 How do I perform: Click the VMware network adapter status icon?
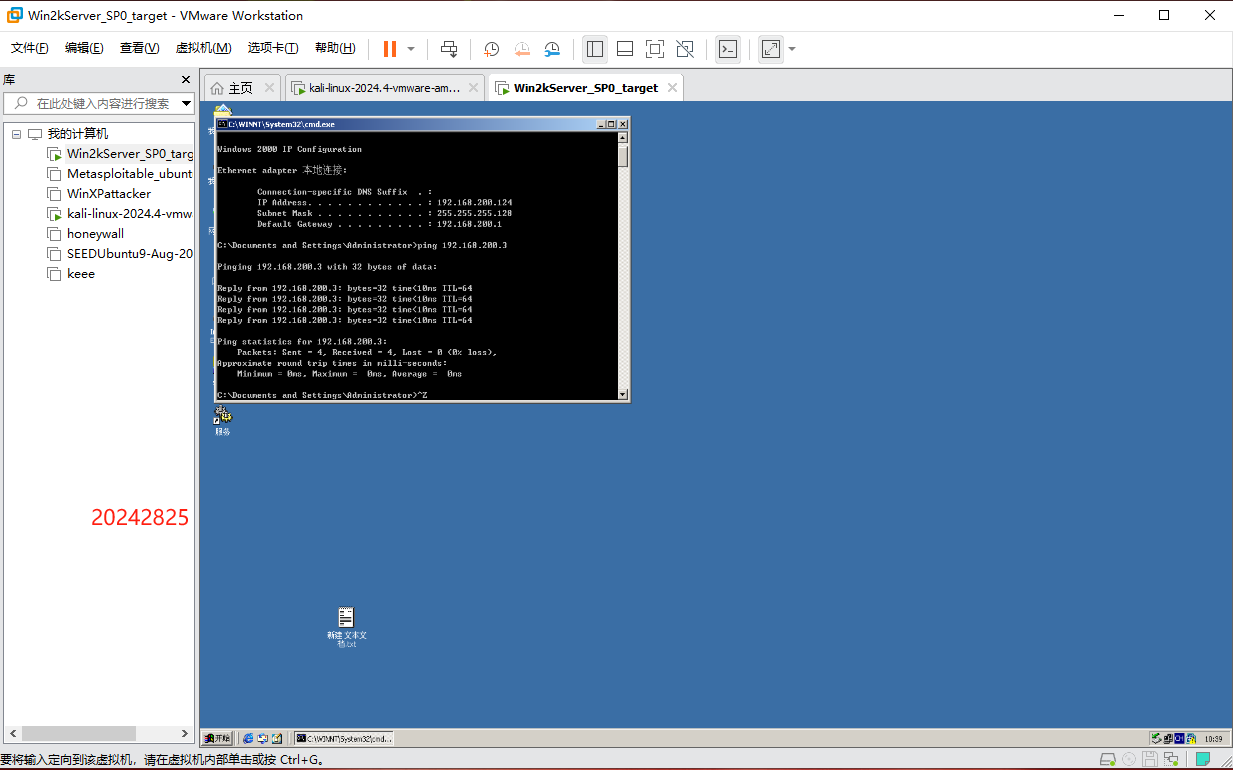(x=1170, y=760)
